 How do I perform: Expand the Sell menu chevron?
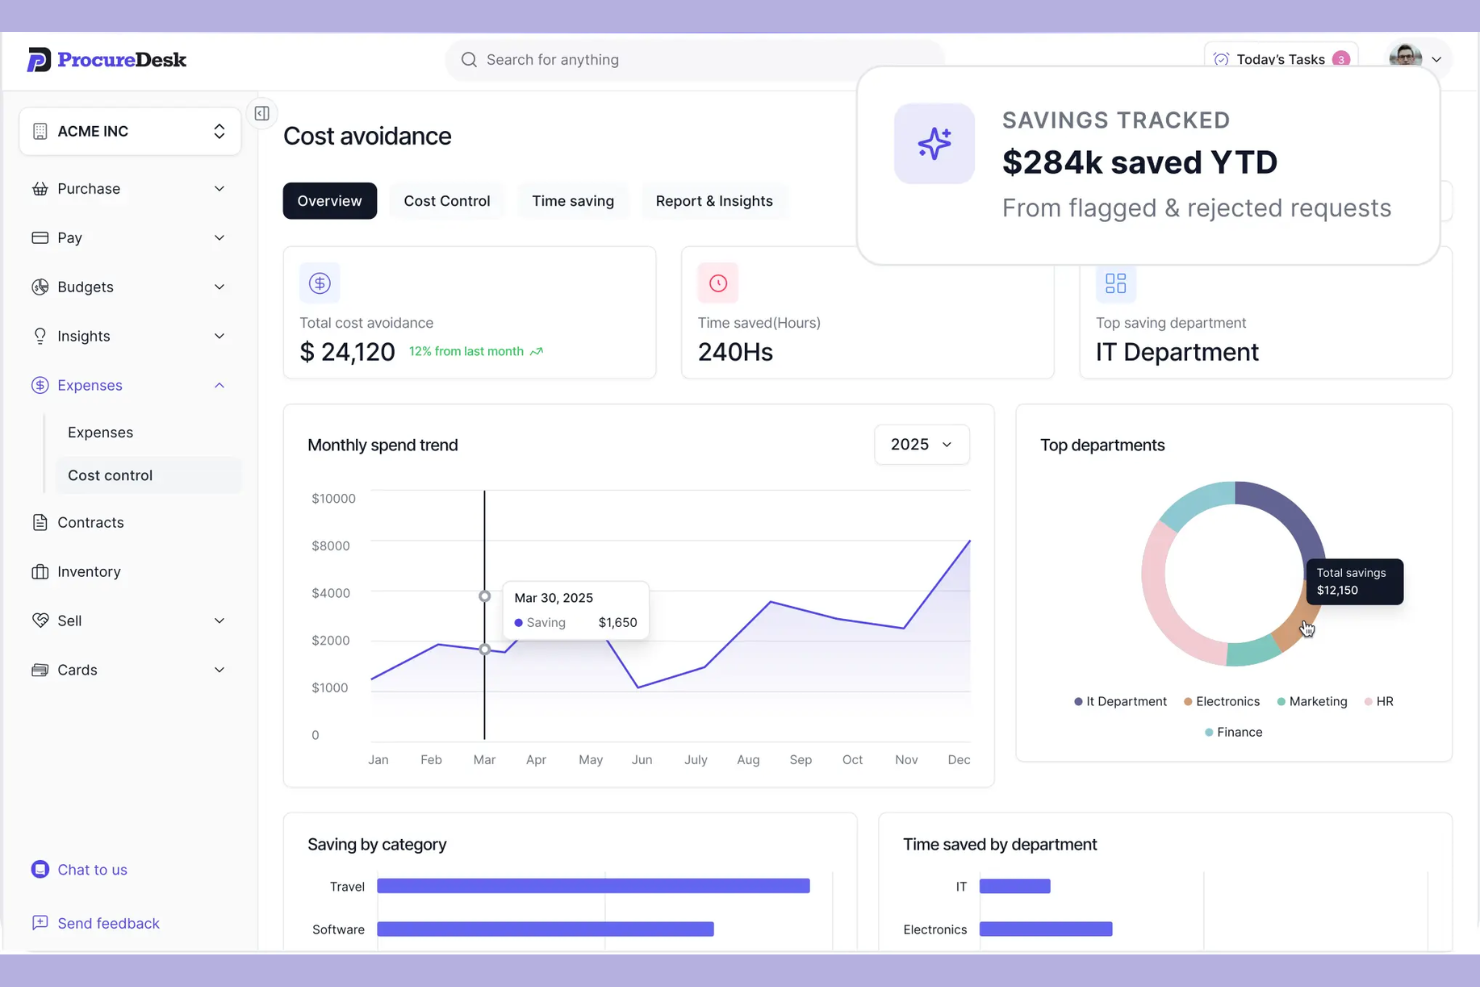219,621
